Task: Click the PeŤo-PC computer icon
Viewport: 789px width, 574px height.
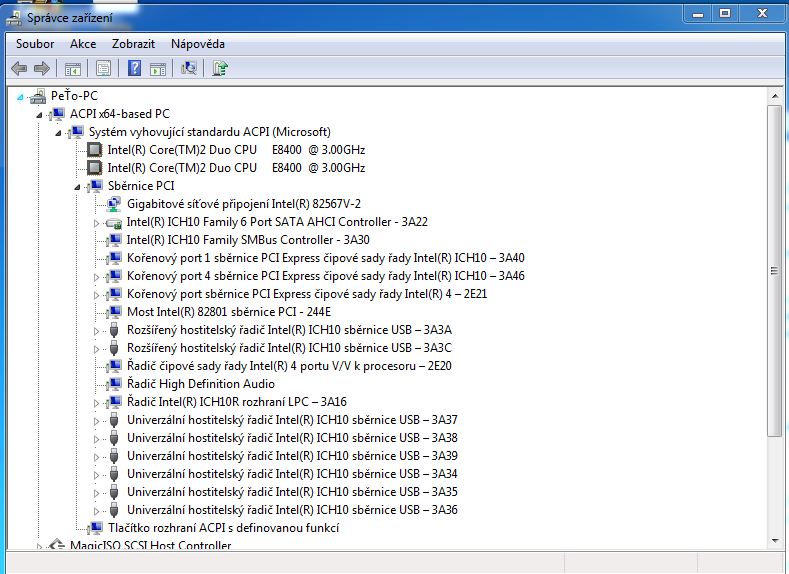Action: pyautogui.click(x=38, y=96)
